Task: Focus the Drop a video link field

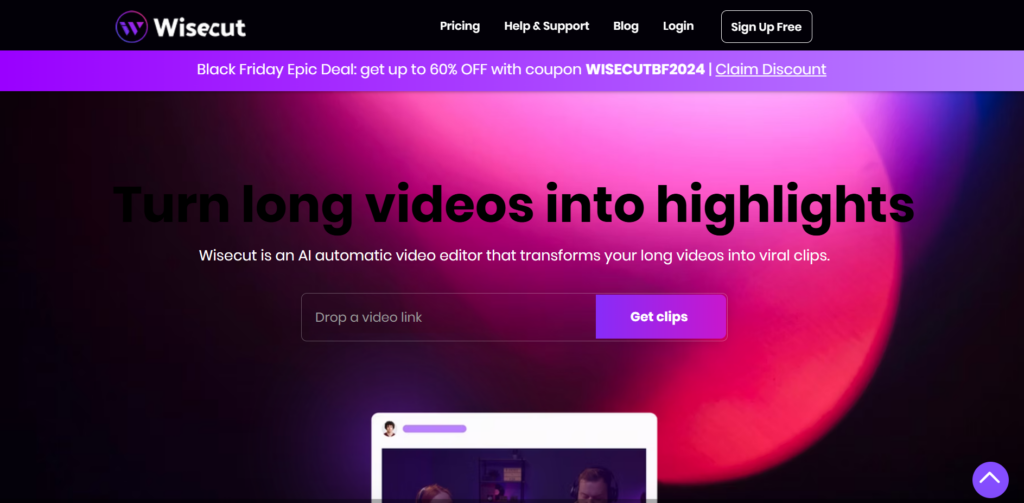Action: 449,317
